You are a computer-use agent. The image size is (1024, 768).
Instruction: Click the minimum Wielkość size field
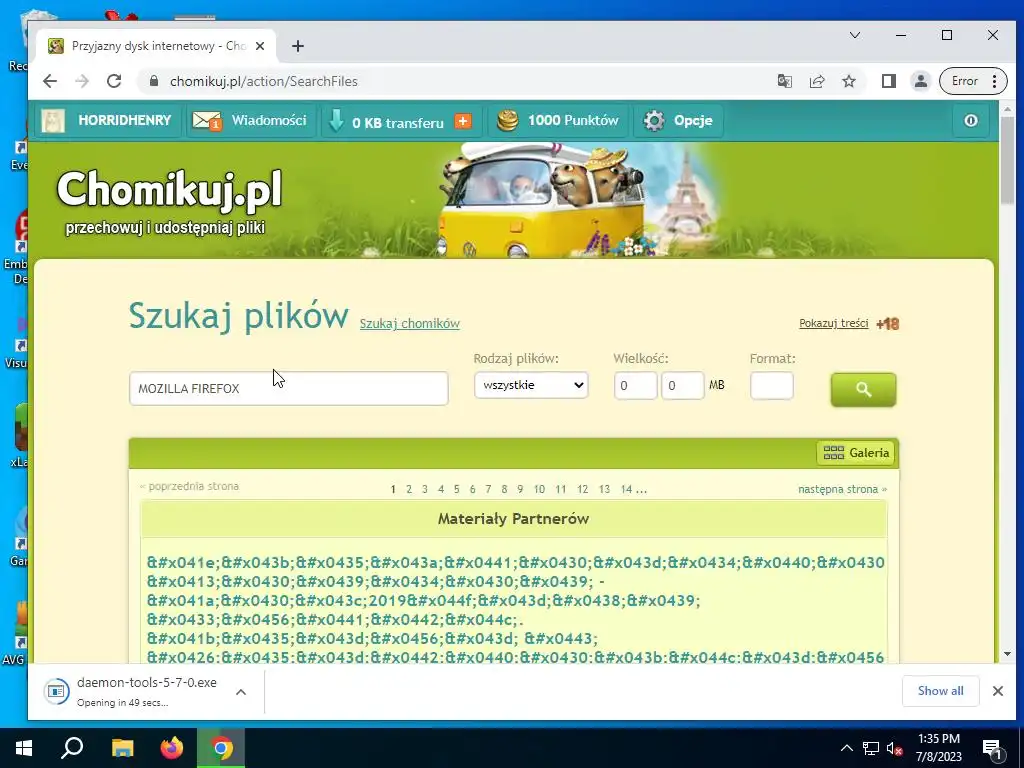coord(635,386)
